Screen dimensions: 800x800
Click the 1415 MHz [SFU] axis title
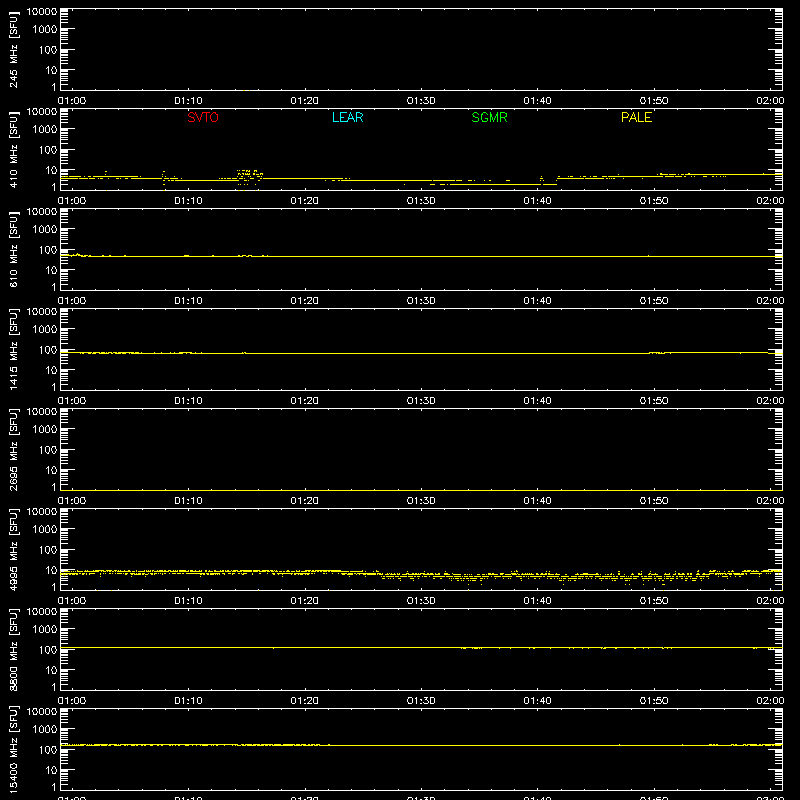(13, 349)
